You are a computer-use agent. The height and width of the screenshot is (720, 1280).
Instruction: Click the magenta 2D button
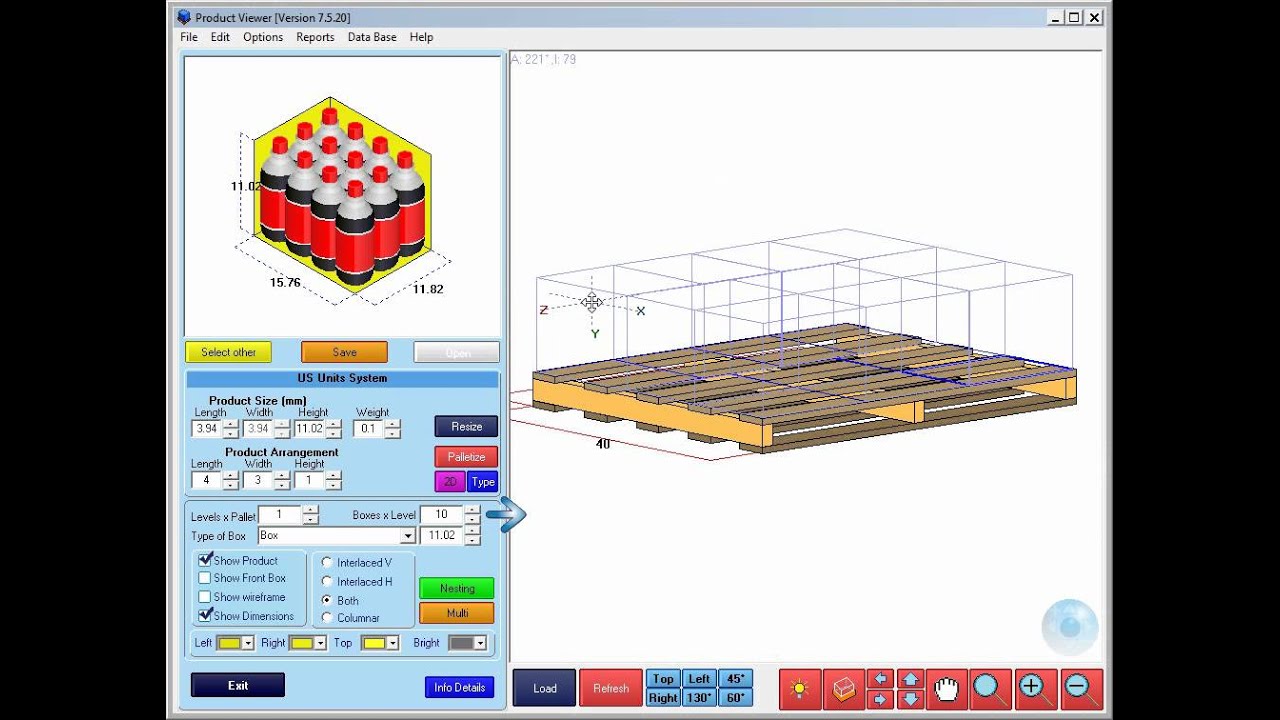click(450, 482)
